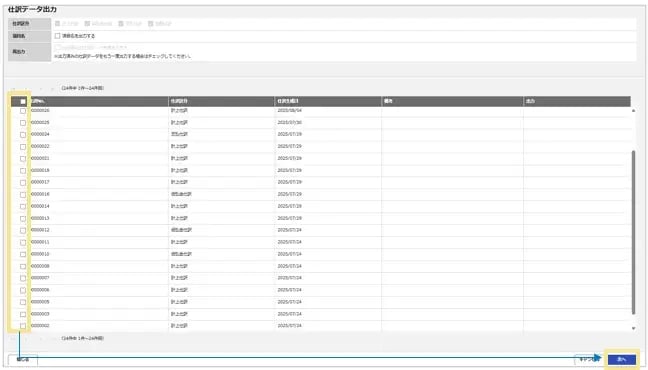Tick the checkbox beside 0000022

23,147
